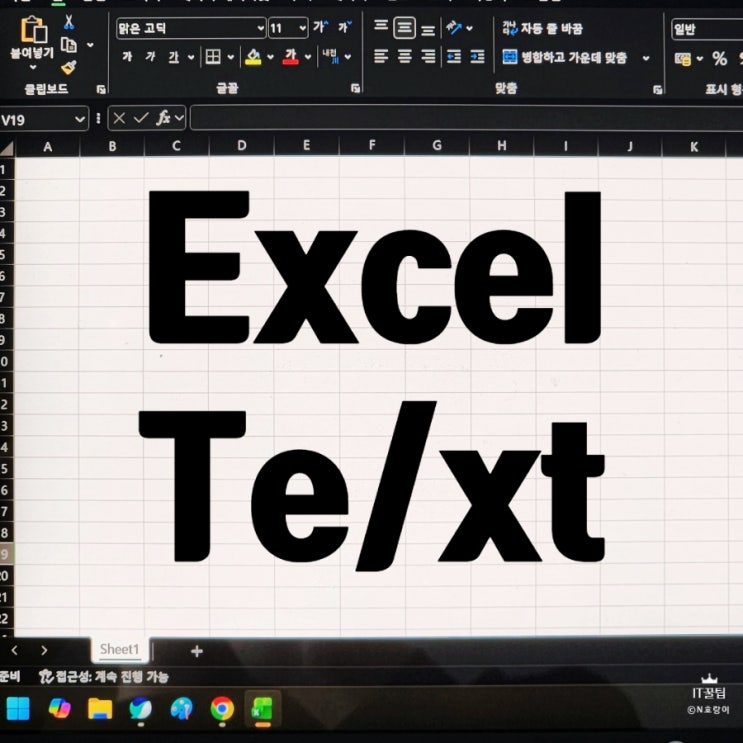Copy selection using the copy icon
Screen dimensions: 743x743
69,45
